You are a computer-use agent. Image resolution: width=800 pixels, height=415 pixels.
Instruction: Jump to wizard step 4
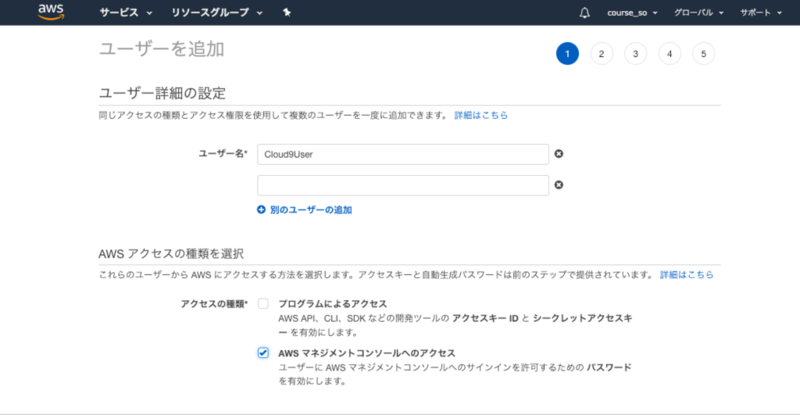tap(669, 54)
